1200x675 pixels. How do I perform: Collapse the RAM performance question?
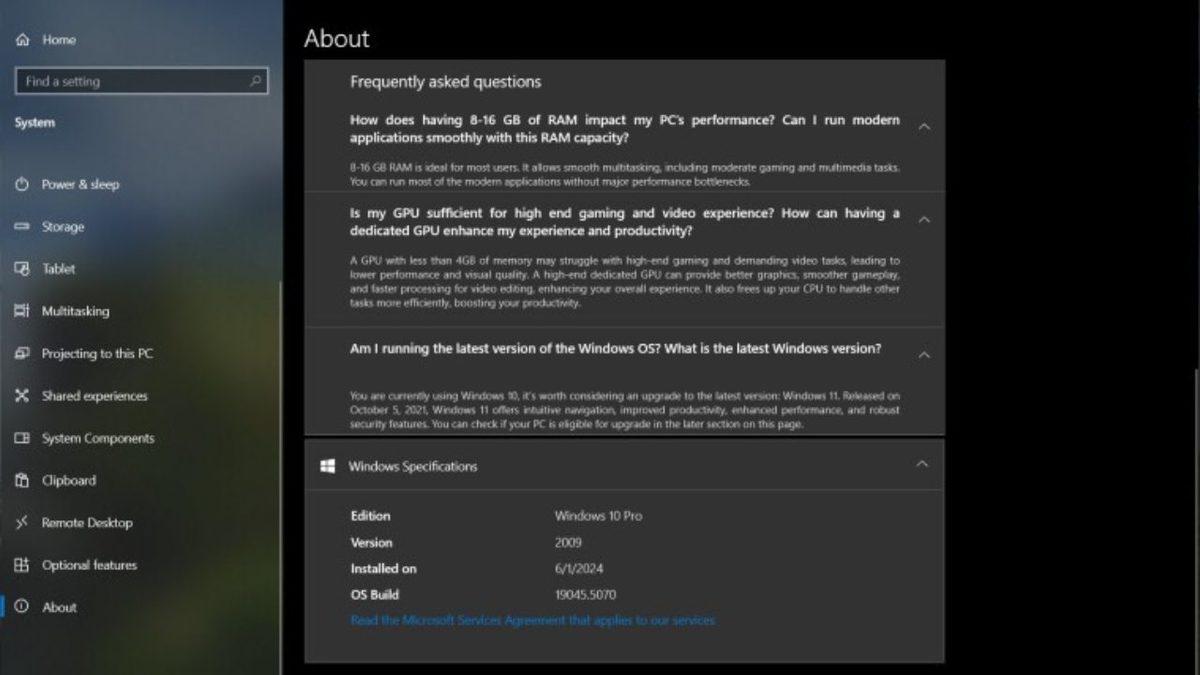(x=925, y=128)
